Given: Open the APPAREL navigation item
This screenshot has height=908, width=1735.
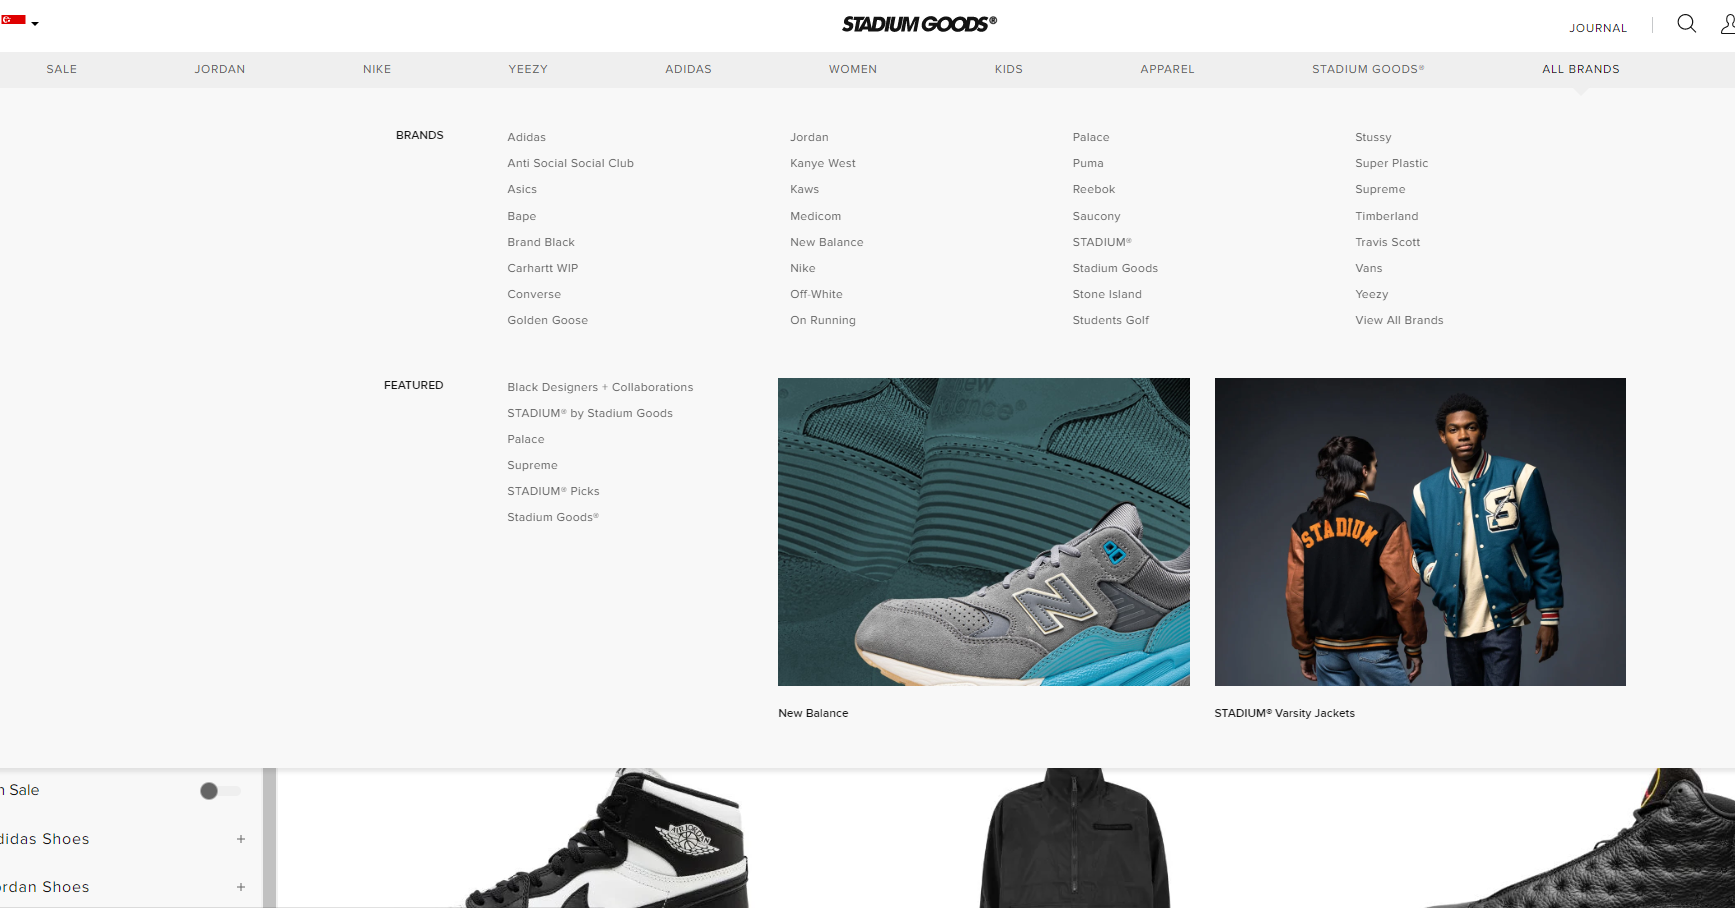Looking at the screenshot, I should pos(1167,69).
